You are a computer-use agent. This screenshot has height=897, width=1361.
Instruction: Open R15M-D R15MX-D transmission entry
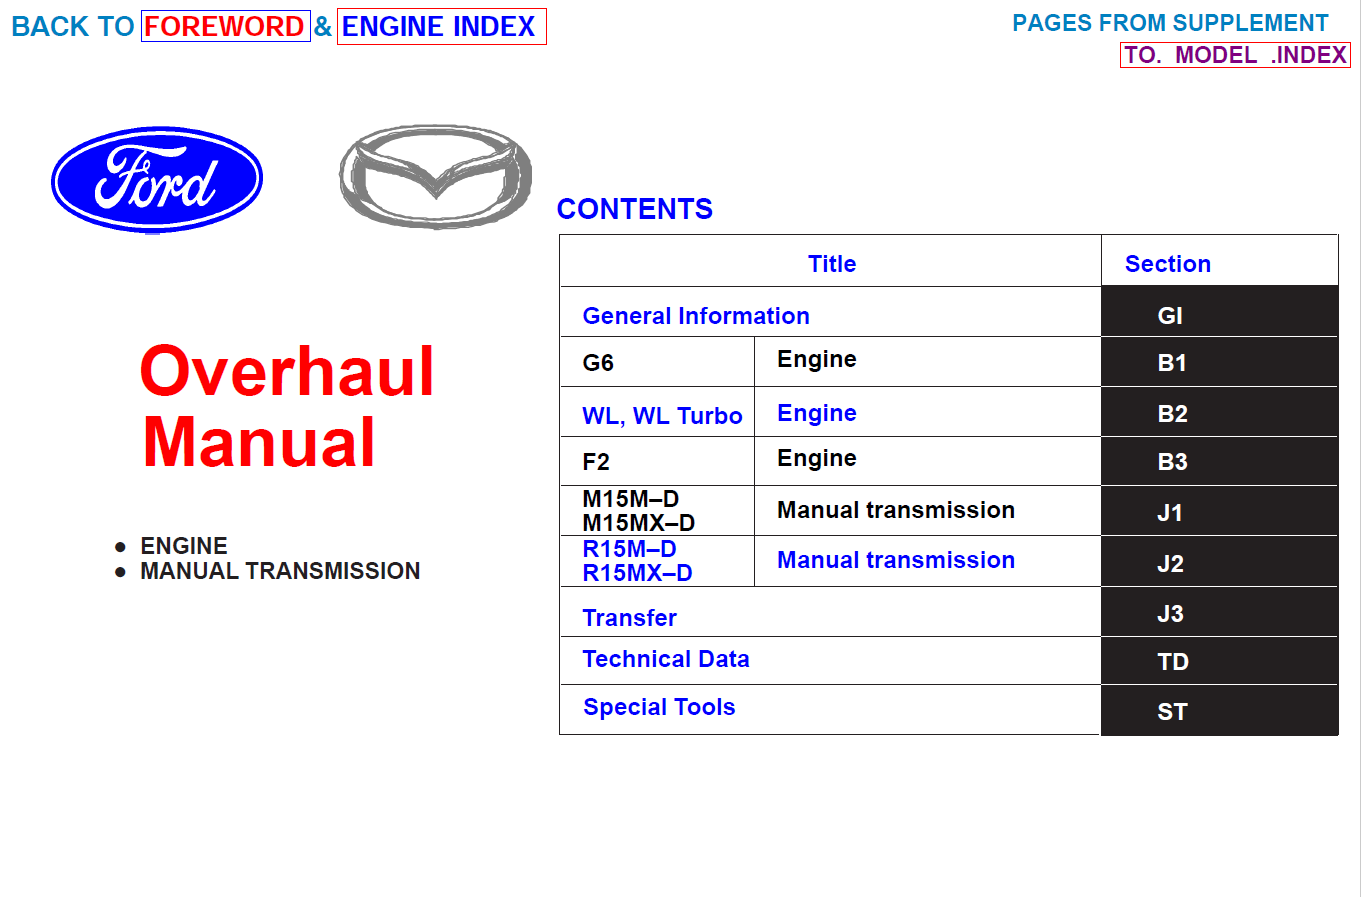[637, 561]
